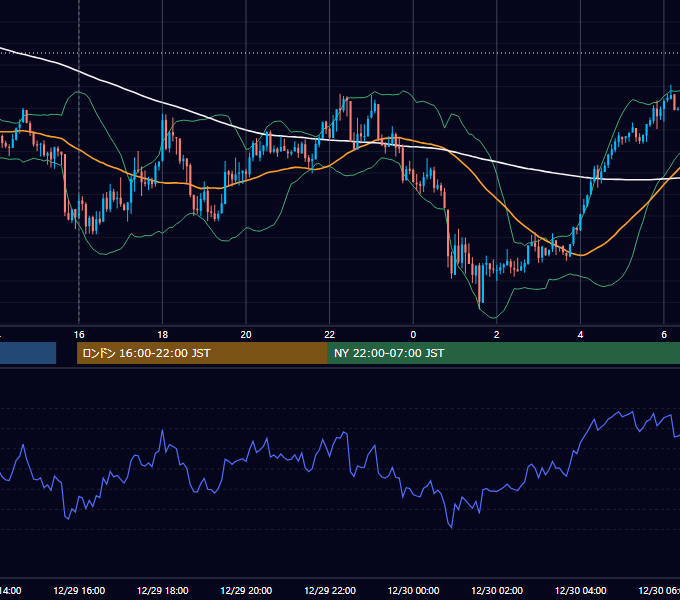Click the 12/29 16:00 date label

coord(79,590)
